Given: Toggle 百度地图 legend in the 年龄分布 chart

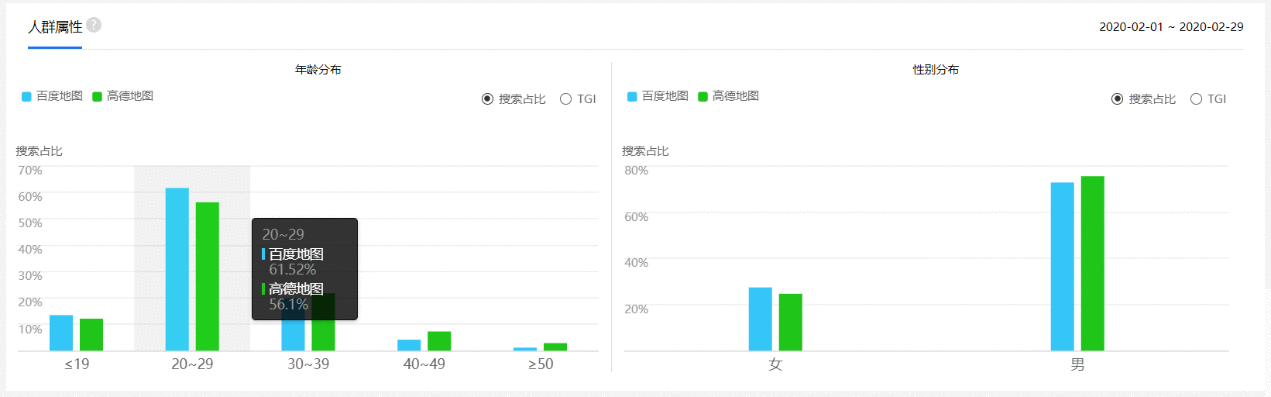Looking at the screenshot, I should point(52,96).
